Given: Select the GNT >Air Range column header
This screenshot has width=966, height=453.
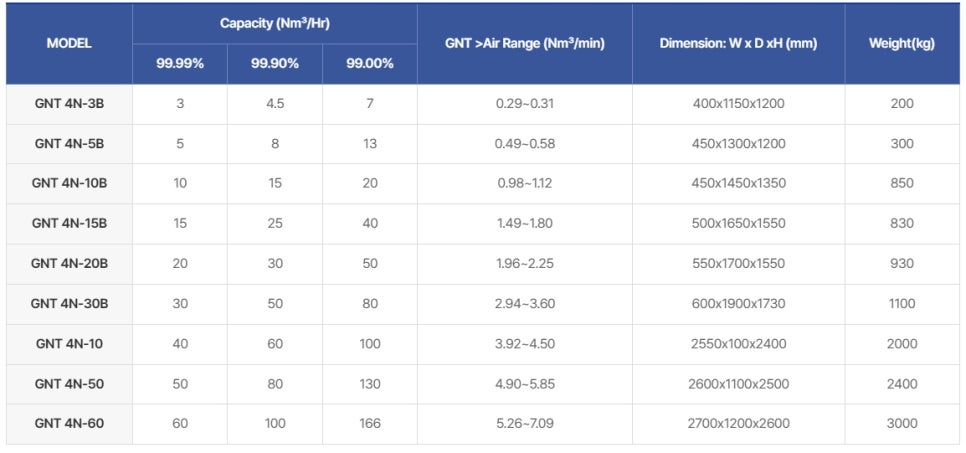Looking at the screenshot, I should 524,44.
